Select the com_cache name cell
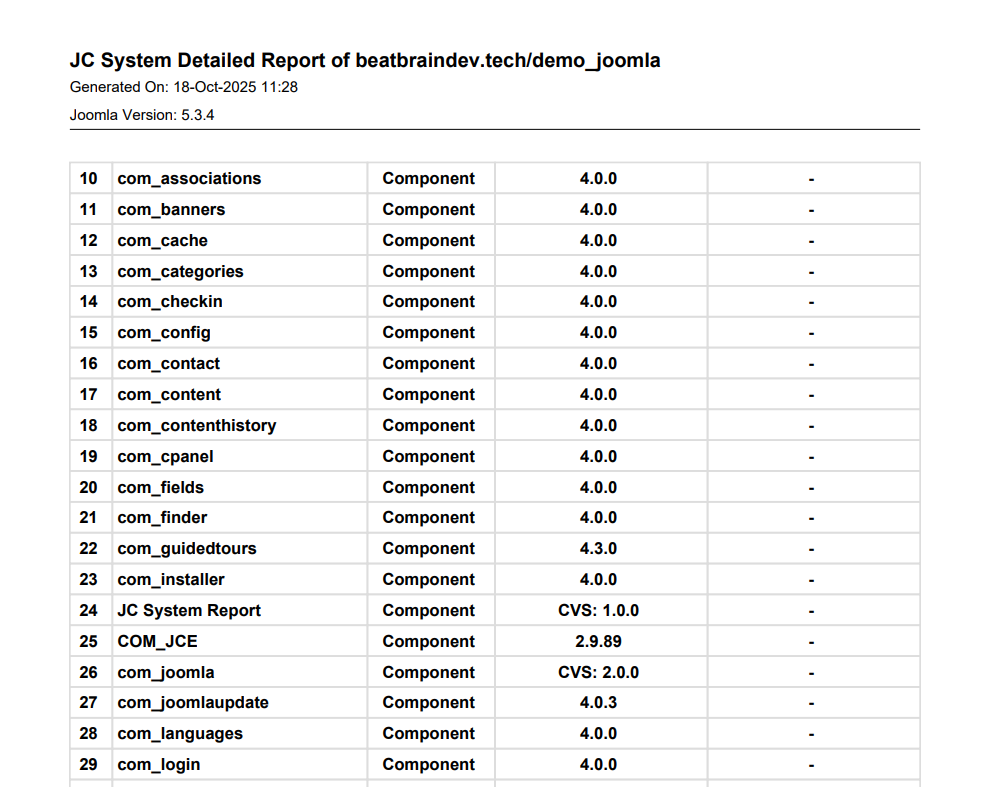This screenshot has width=984, height=787. point(163,241)
